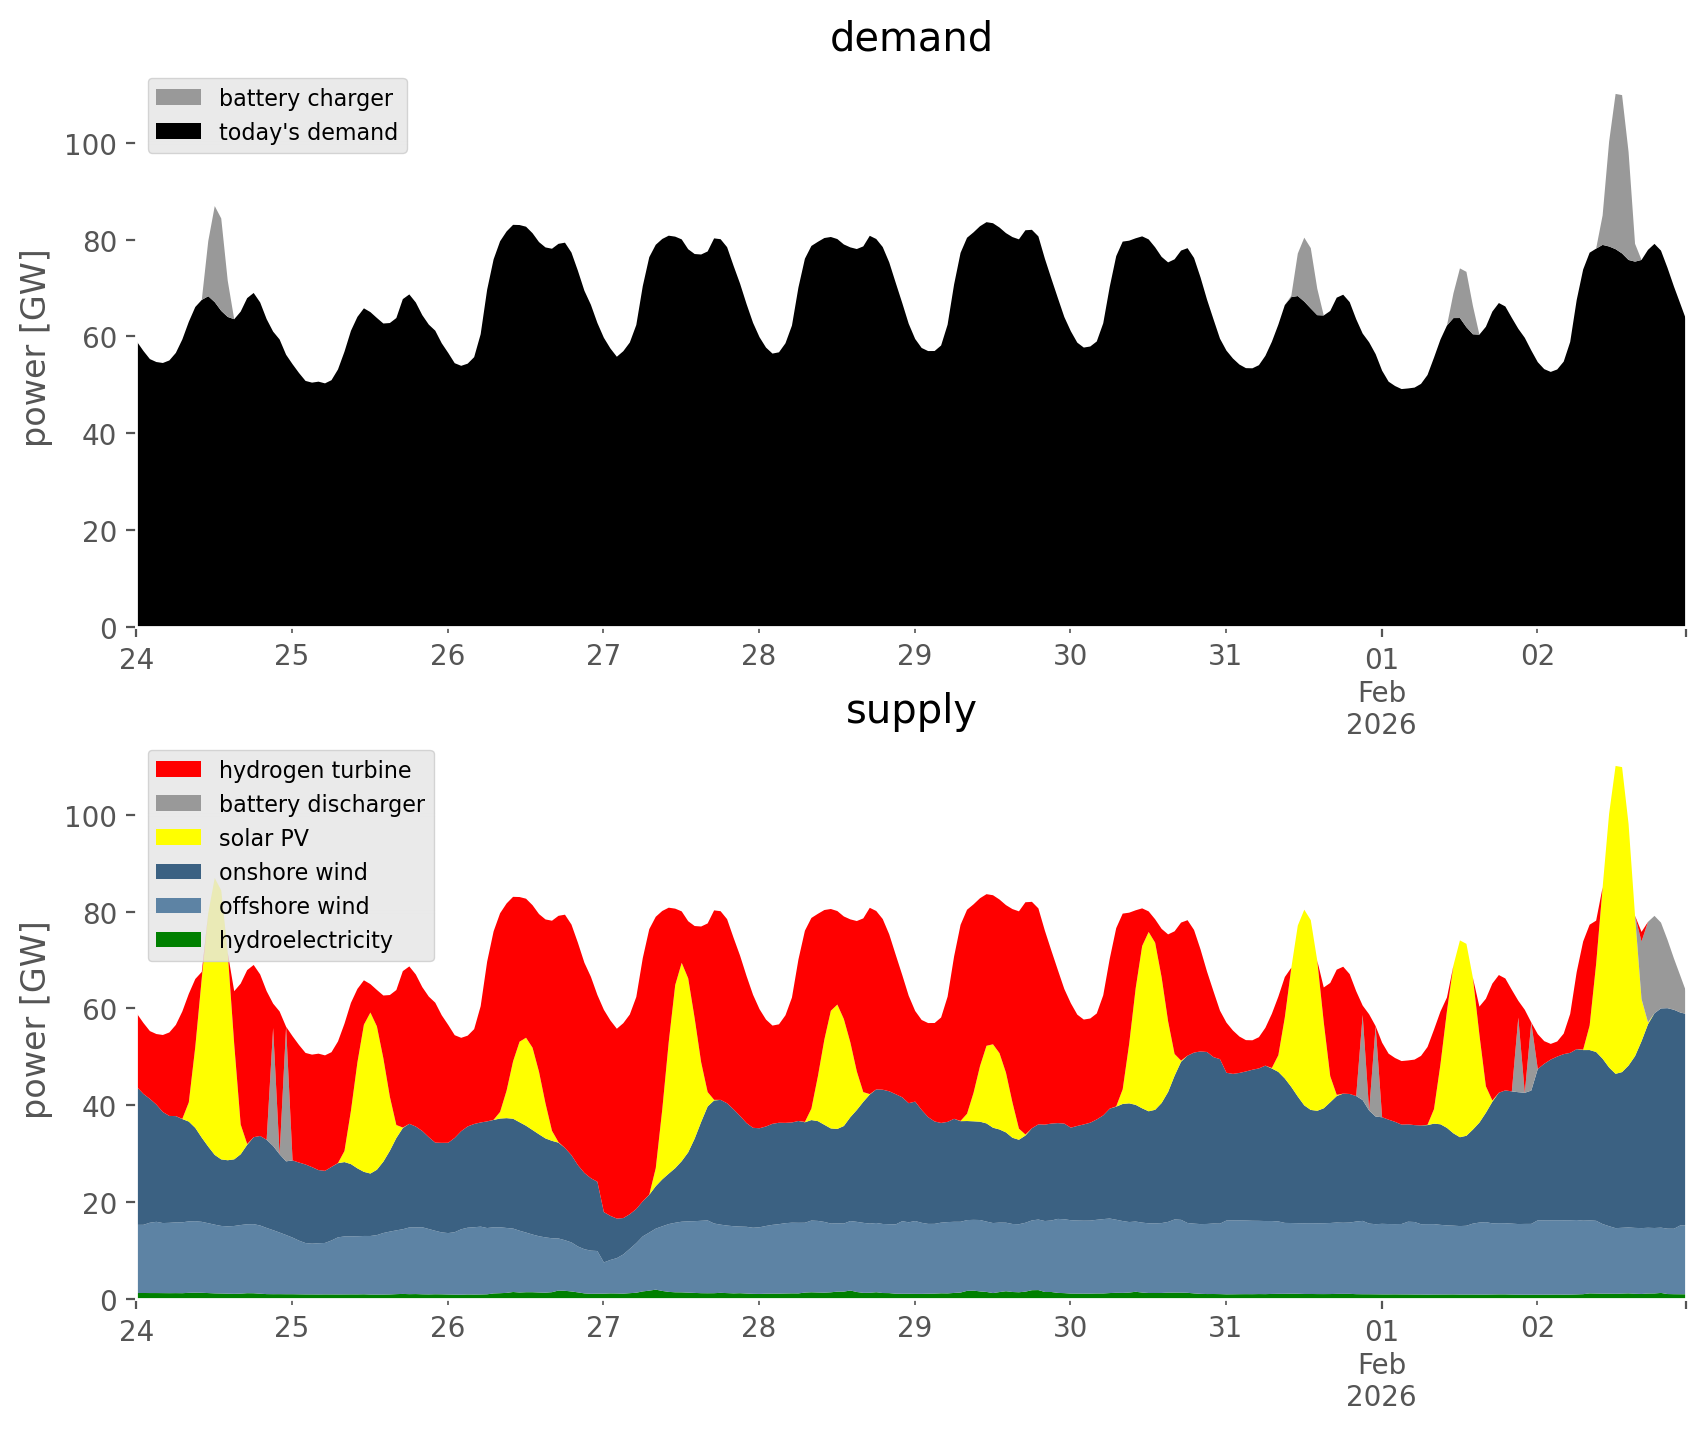Screen dimensions: 1706x1431
Task: Click the "demand" chart title
Action: [910, 38]
